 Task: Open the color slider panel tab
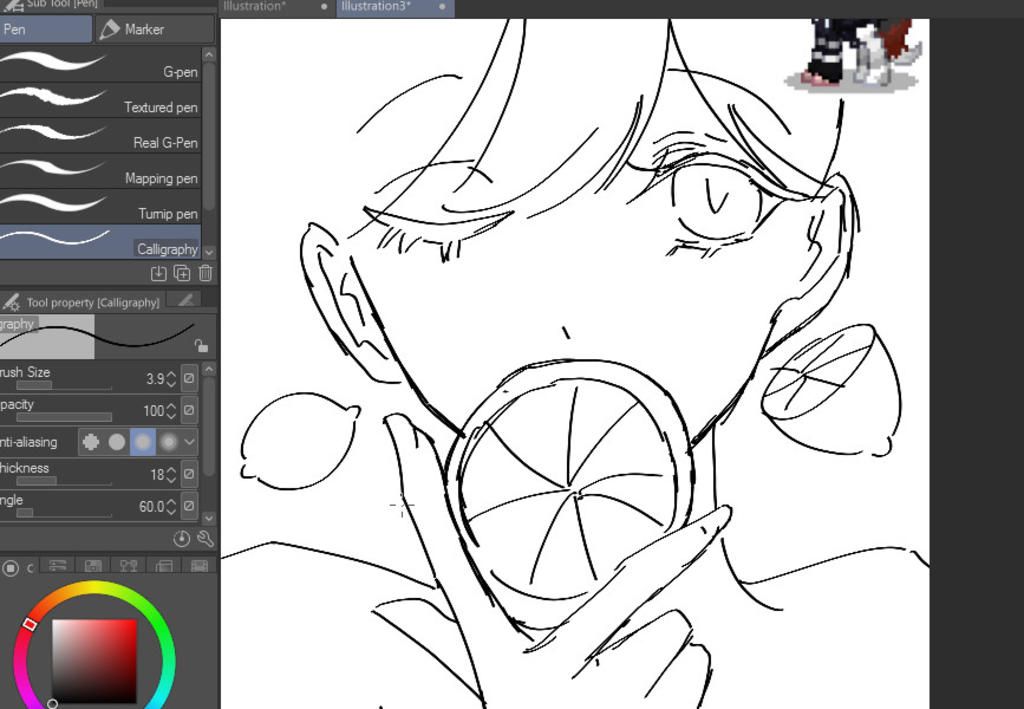tap(57, 567)
